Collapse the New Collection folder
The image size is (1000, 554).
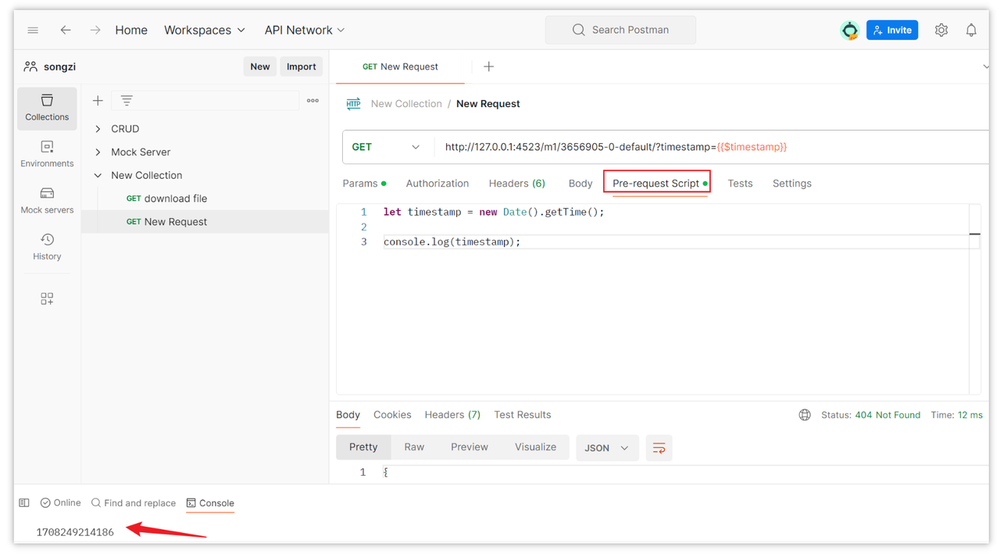tap(98, 175)
